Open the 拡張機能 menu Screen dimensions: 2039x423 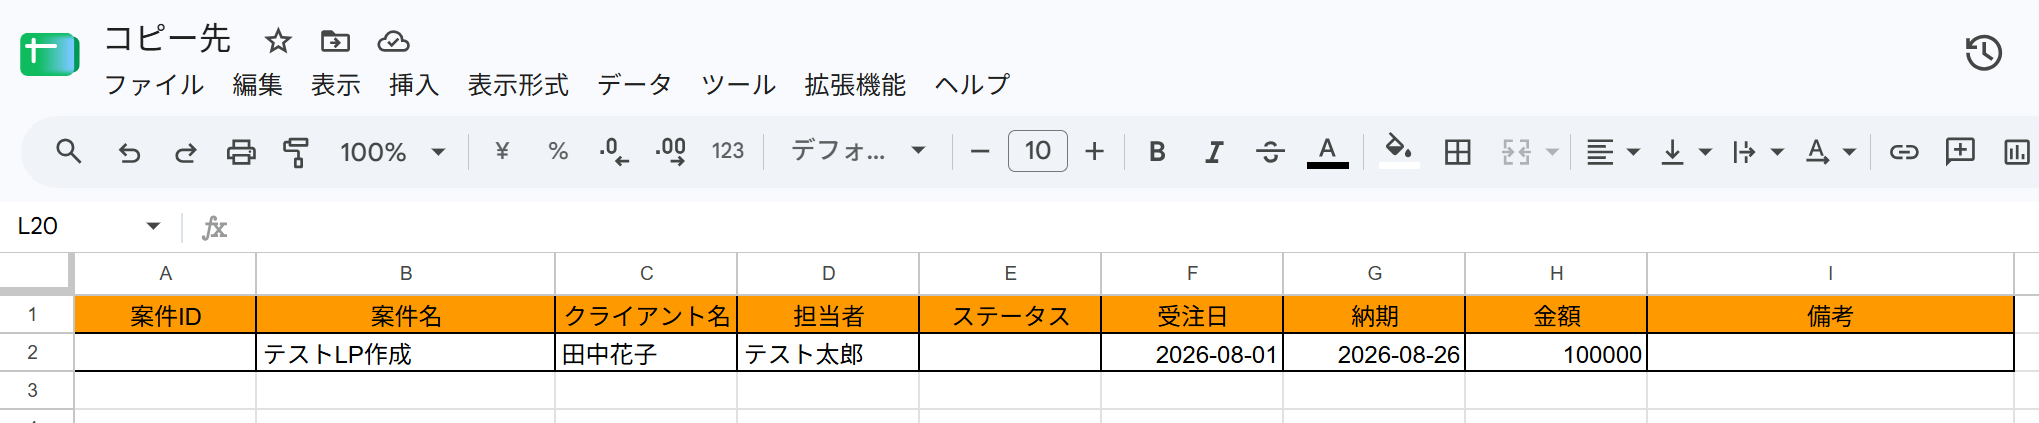tap(855, 85)
